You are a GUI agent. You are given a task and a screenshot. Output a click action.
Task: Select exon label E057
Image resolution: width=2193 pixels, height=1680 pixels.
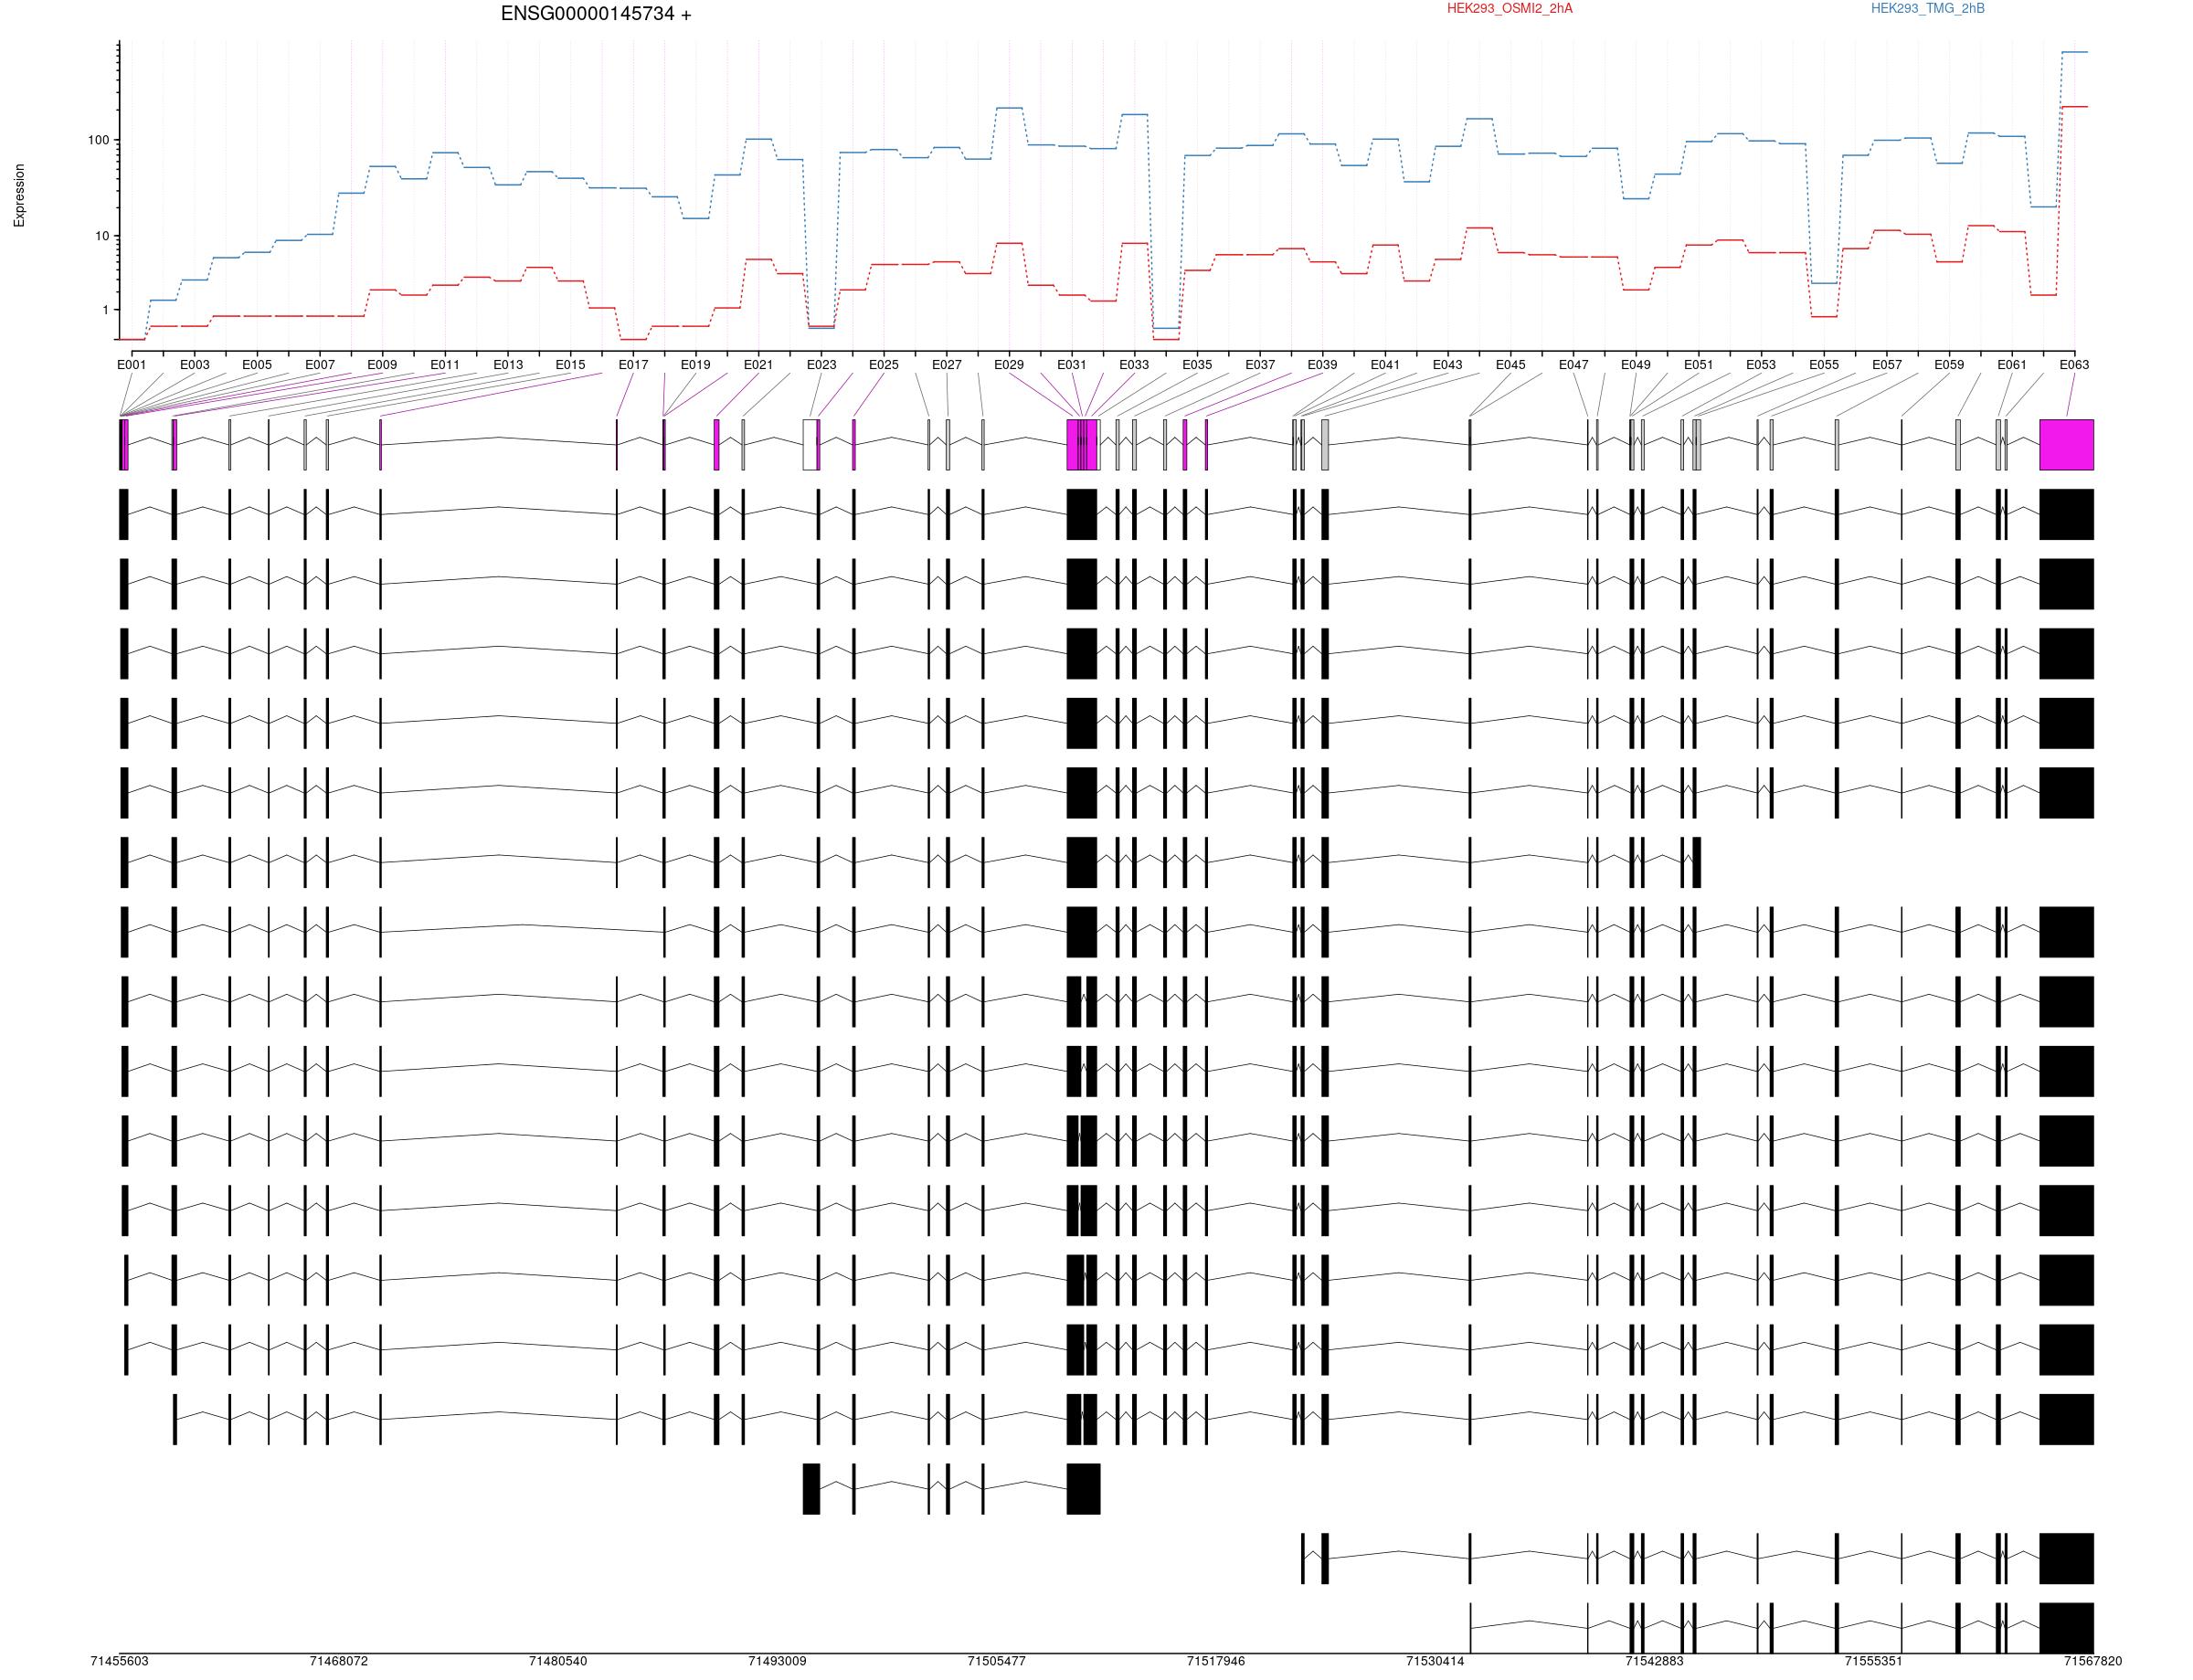(1887, 365)
